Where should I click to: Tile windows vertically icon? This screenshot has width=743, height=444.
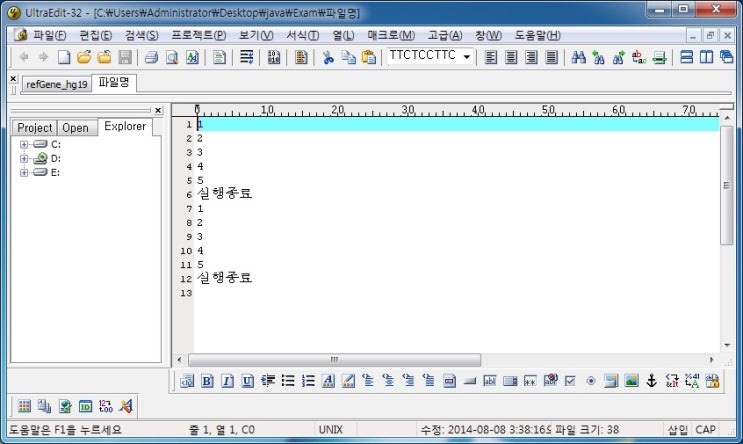tap(707, 57)
